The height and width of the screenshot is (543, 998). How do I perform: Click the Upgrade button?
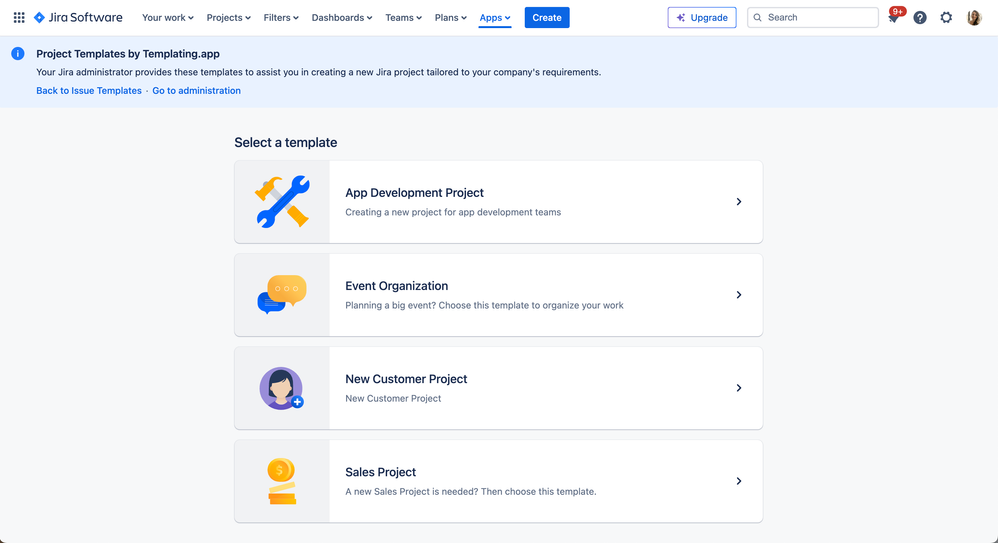(702, 18)
